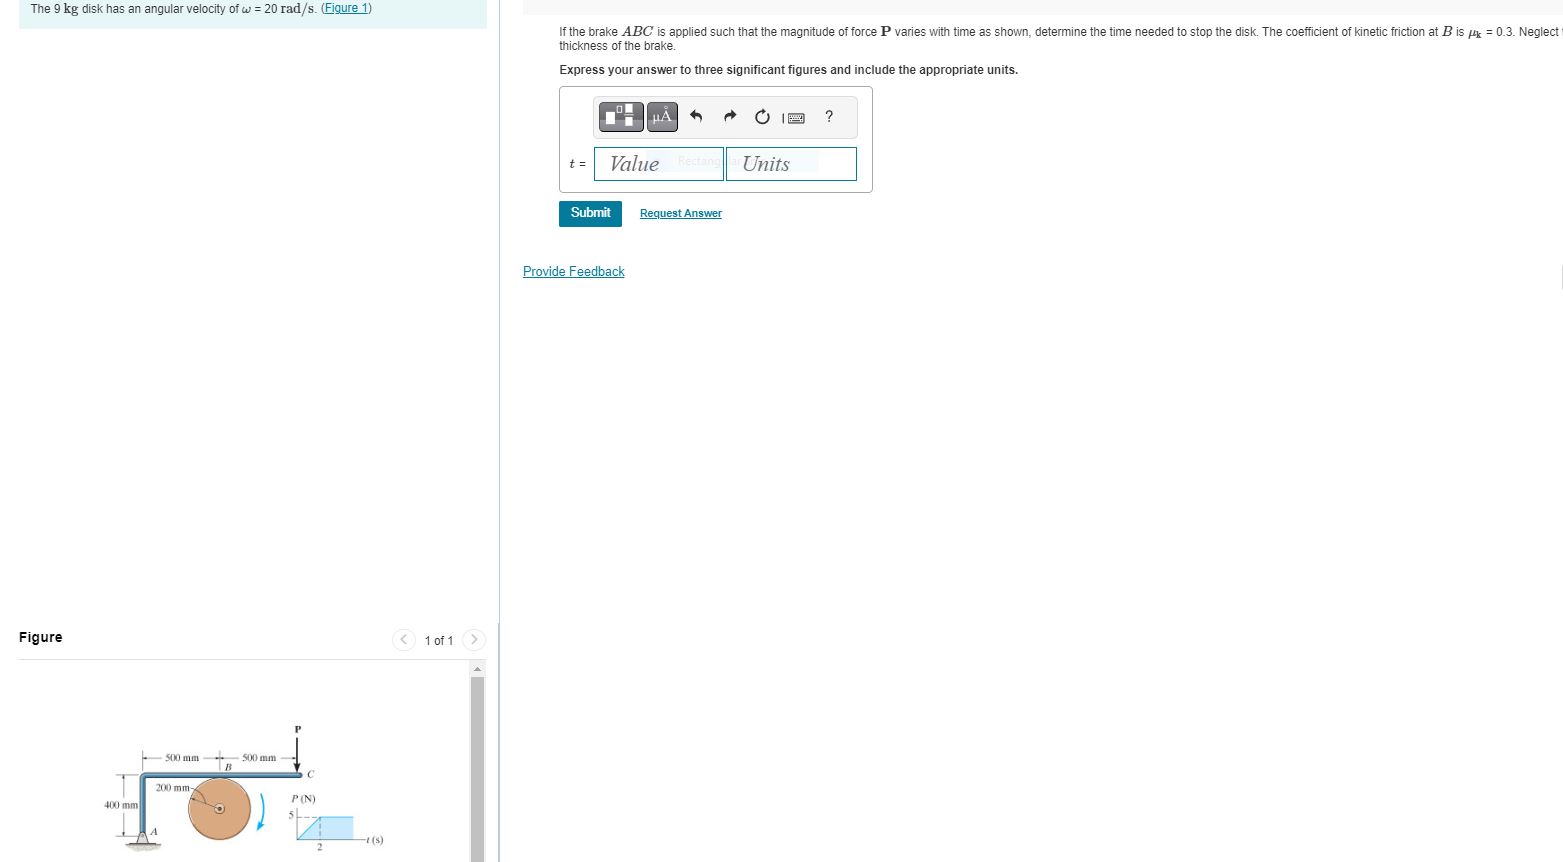This screenshot has height=862, width=1563.
Task: Open the equation template editor icon
Action: (620, 116)
